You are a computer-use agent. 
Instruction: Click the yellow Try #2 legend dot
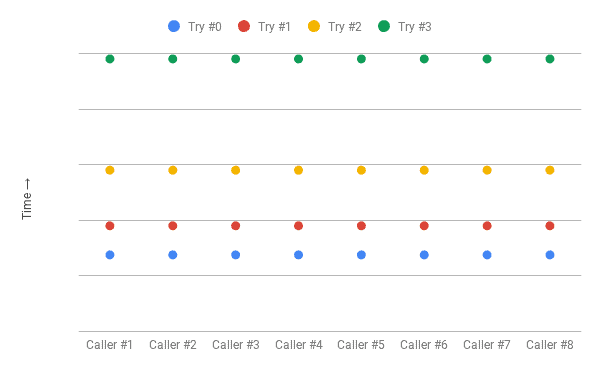click(x=314, y=26)
